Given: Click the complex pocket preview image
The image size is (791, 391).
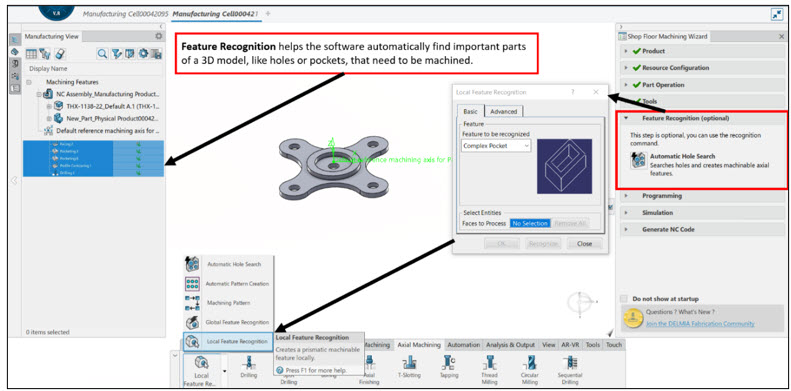Looking at the screenshot, I should (x=564, y=166).
